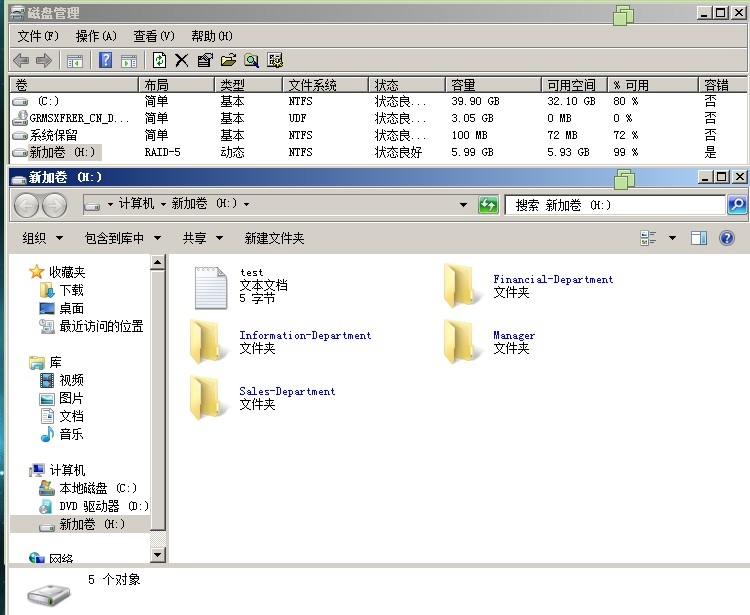Image resolution: width=750 pixels, height=615 pixels.
Task: Select the Information-Department folder
Action: (280, 342)
